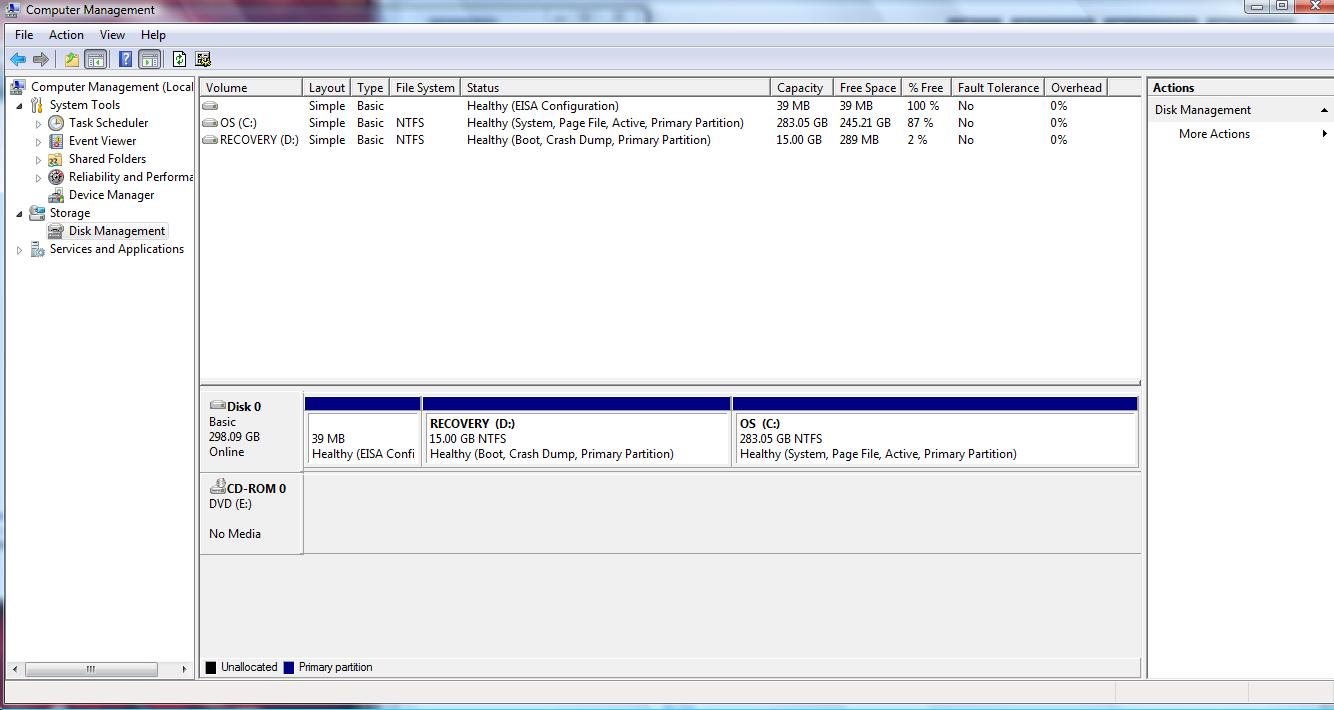The width and height of the screenshot is (1334, 710).
Task: Click the tree scrollbar left arrow
Action: (14, 669)
